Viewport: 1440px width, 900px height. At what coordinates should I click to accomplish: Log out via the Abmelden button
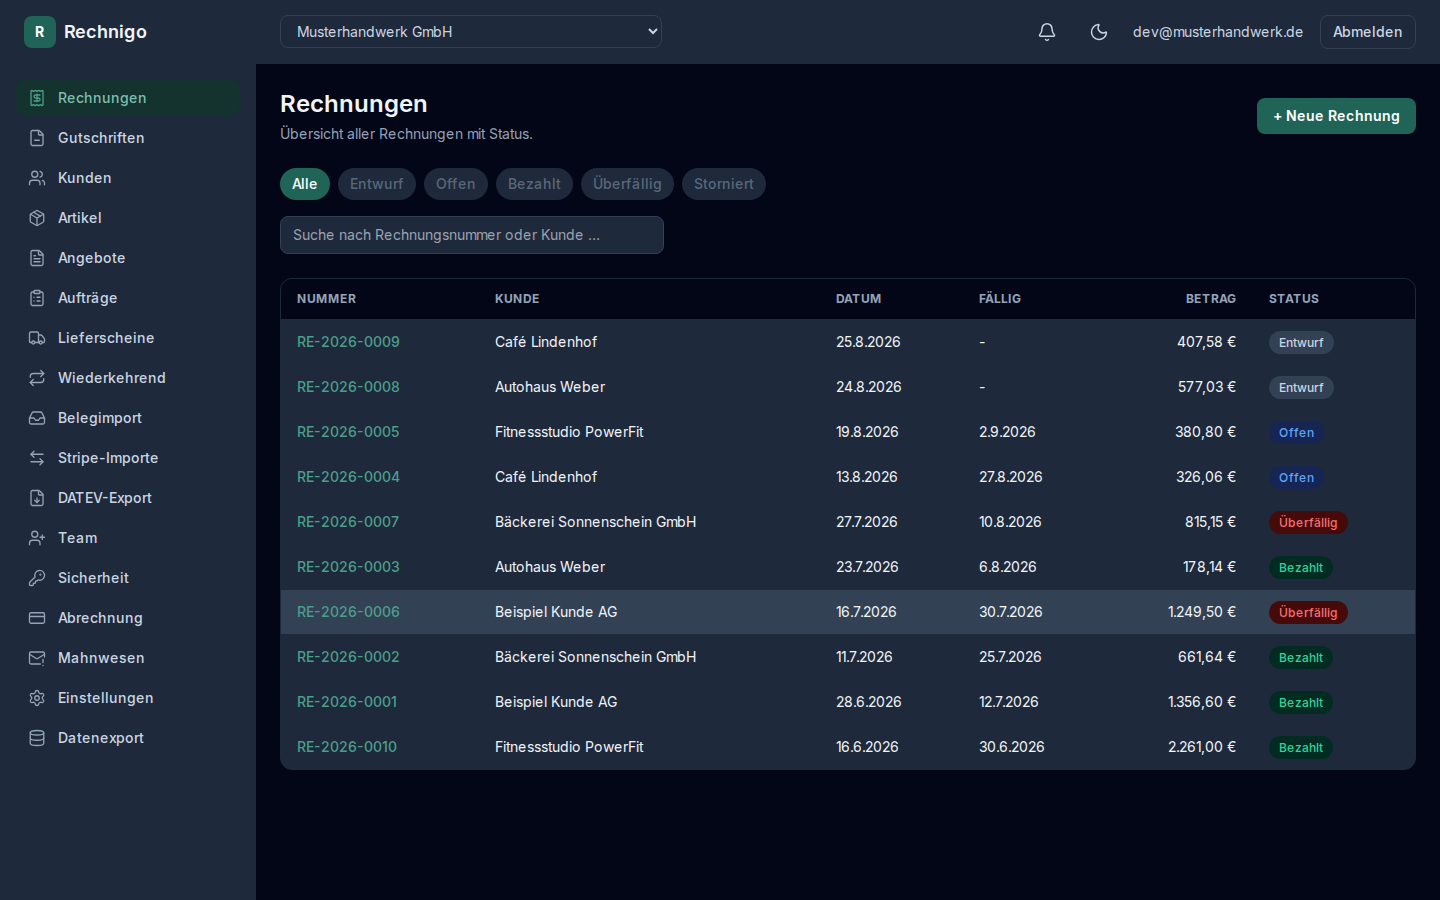(x=1368, y=32)
